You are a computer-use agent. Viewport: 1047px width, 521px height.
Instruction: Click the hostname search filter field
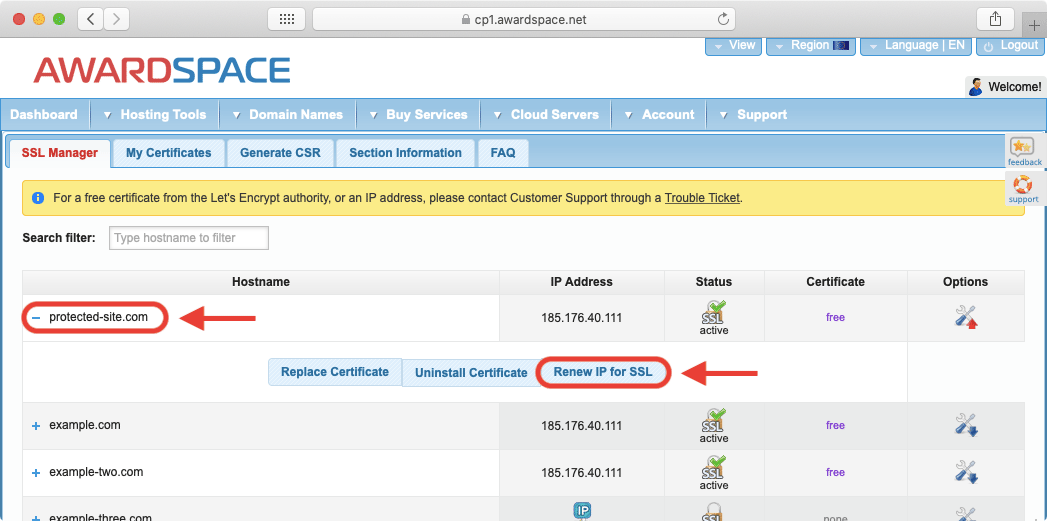189,238
